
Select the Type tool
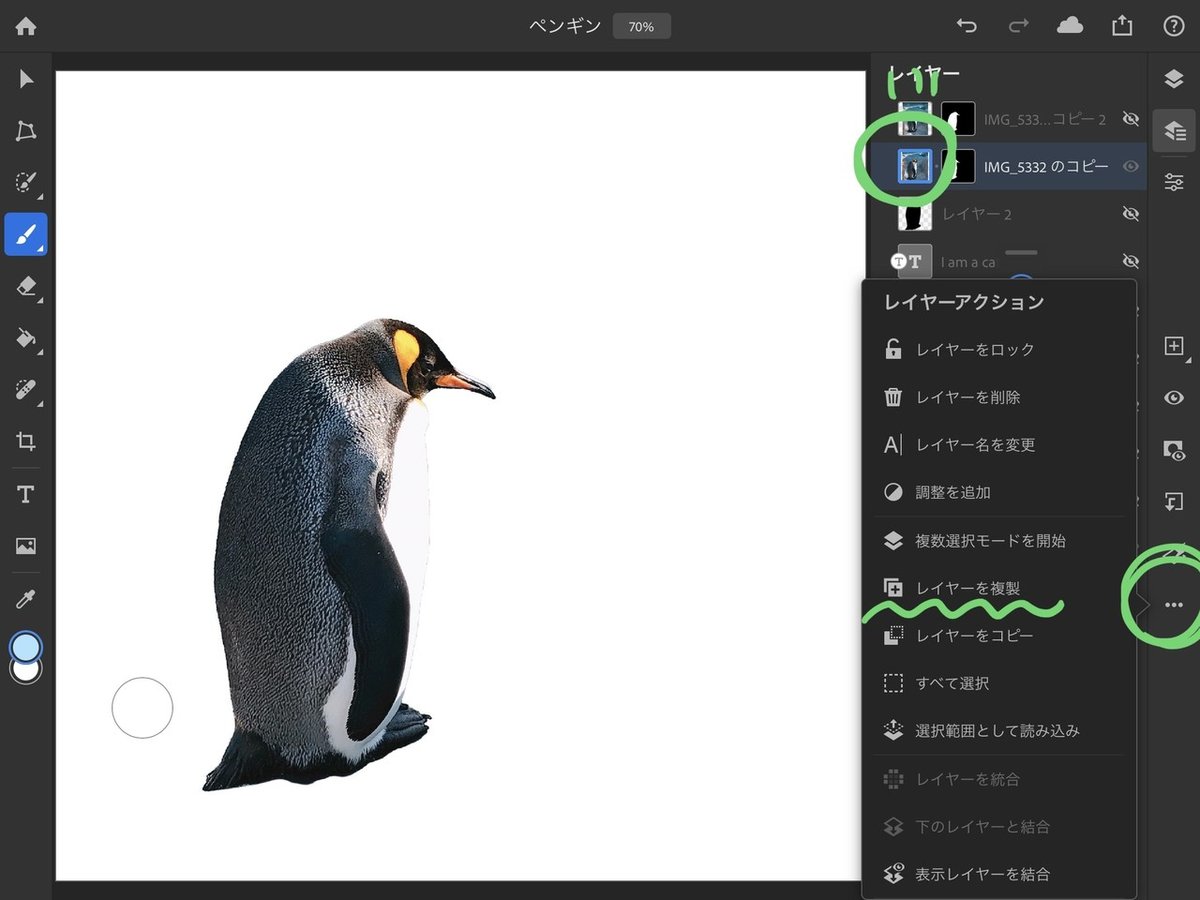point(25,492)
